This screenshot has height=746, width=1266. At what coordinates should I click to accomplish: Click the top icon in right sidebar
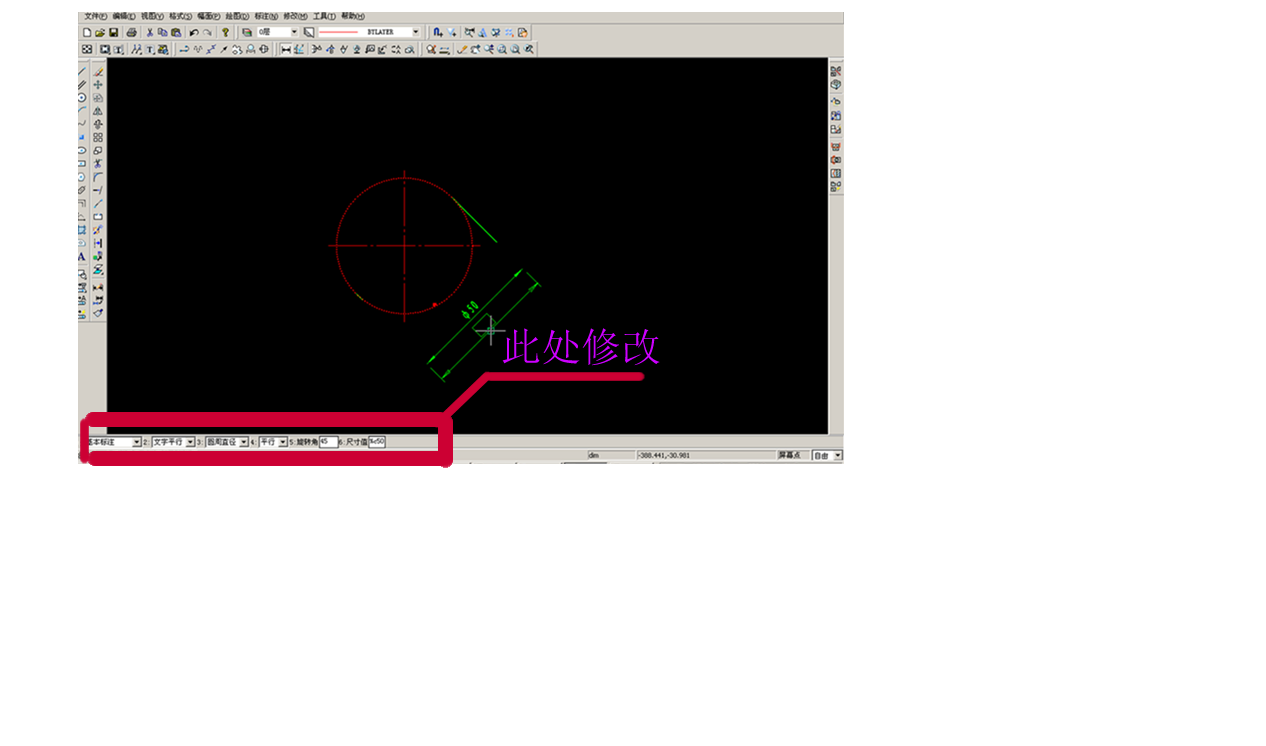point(836,71)
